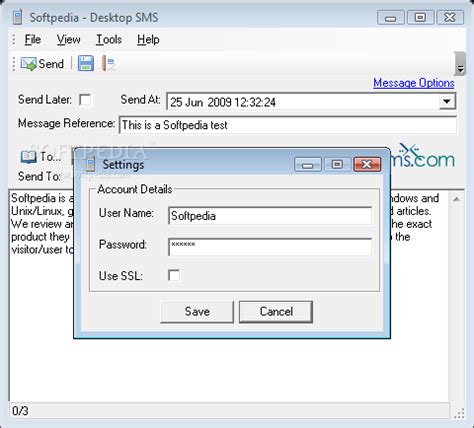This screenshot has height=428, width=474.
Task: Open the File menu
Action: click(33, 40)
